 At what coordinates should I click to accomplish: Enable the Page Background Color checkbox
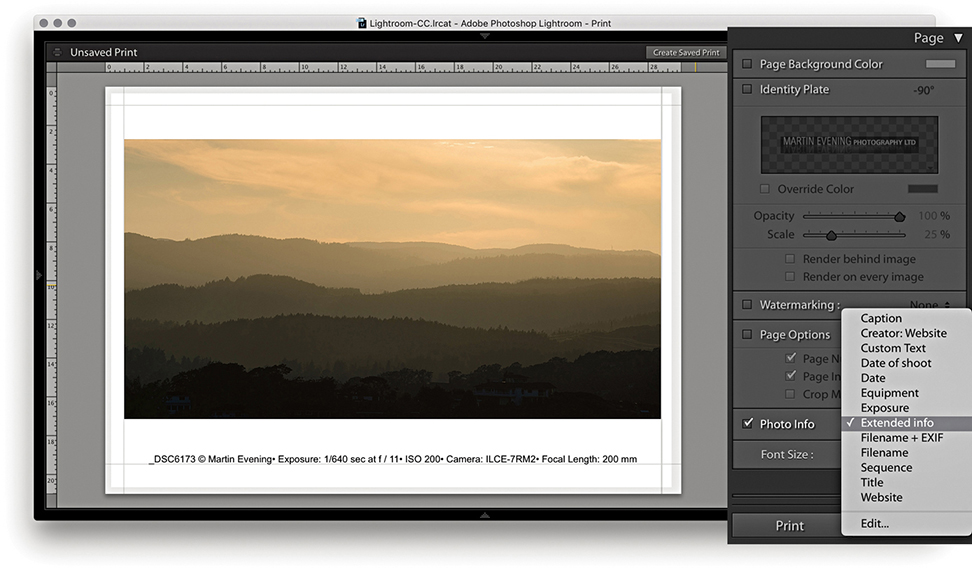(747, 64)
